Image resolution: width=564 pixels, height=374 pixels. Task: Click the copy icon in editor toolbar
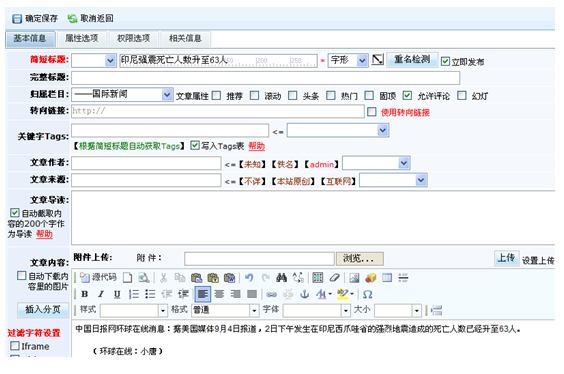(179, 278)
